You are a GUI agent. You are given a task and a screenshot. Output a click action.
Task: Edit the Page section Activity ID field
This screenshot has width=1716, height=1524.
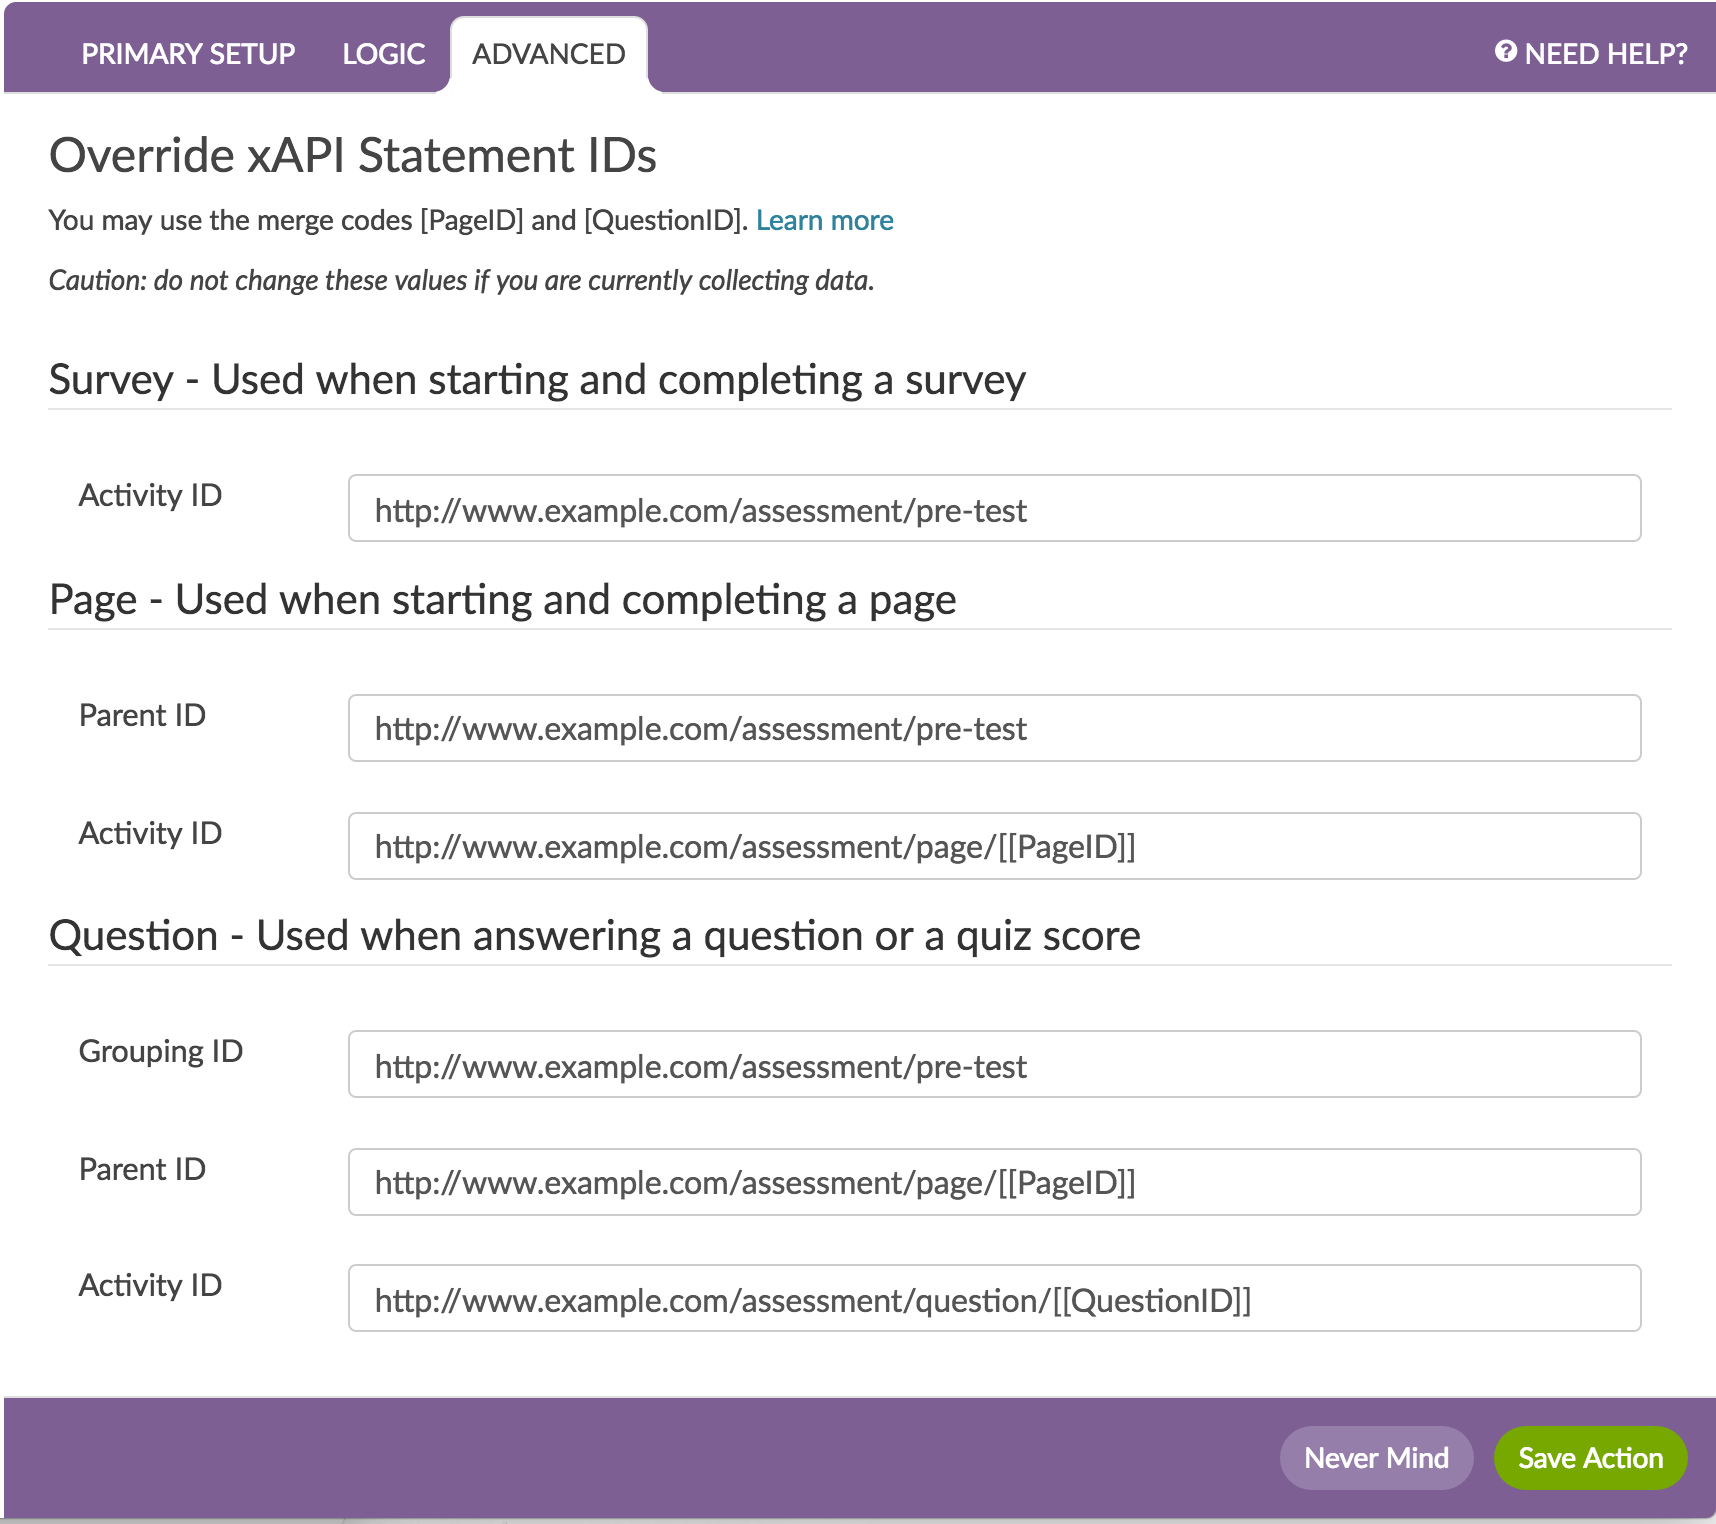(x=994, y=846)
